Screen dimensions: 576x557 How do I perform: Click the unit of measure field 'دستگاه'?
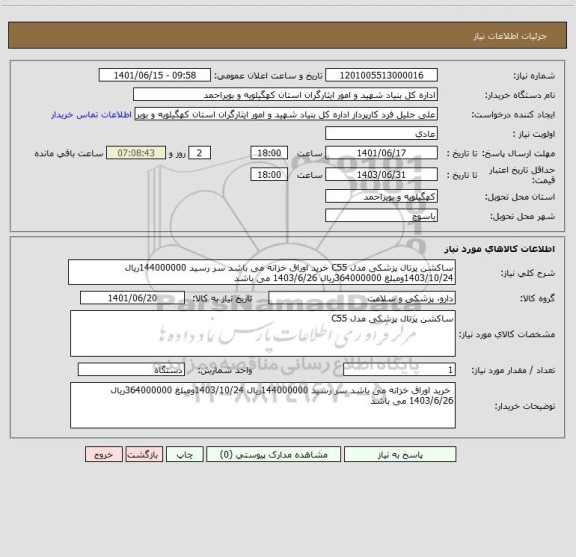pyautogui.click(x=131, y=370)
